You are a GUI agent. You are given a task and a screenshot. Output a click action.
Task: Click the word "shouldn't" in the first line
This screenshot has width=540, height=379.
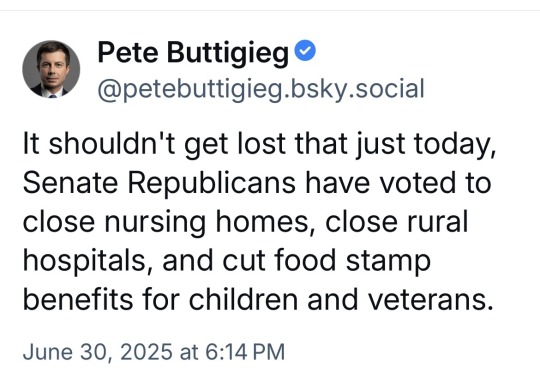(112, 143)
